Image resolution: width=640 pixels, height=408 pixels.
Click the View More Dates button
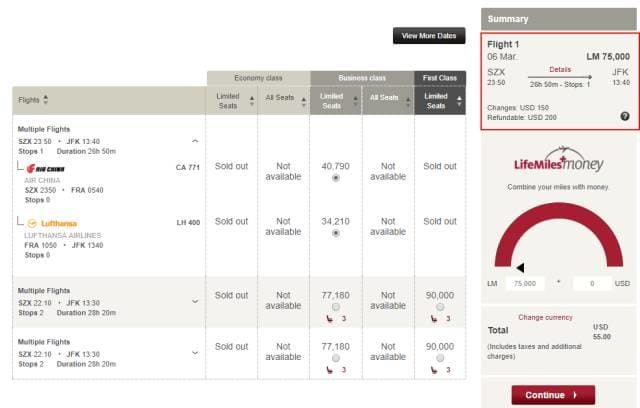(x=429, y=36)
